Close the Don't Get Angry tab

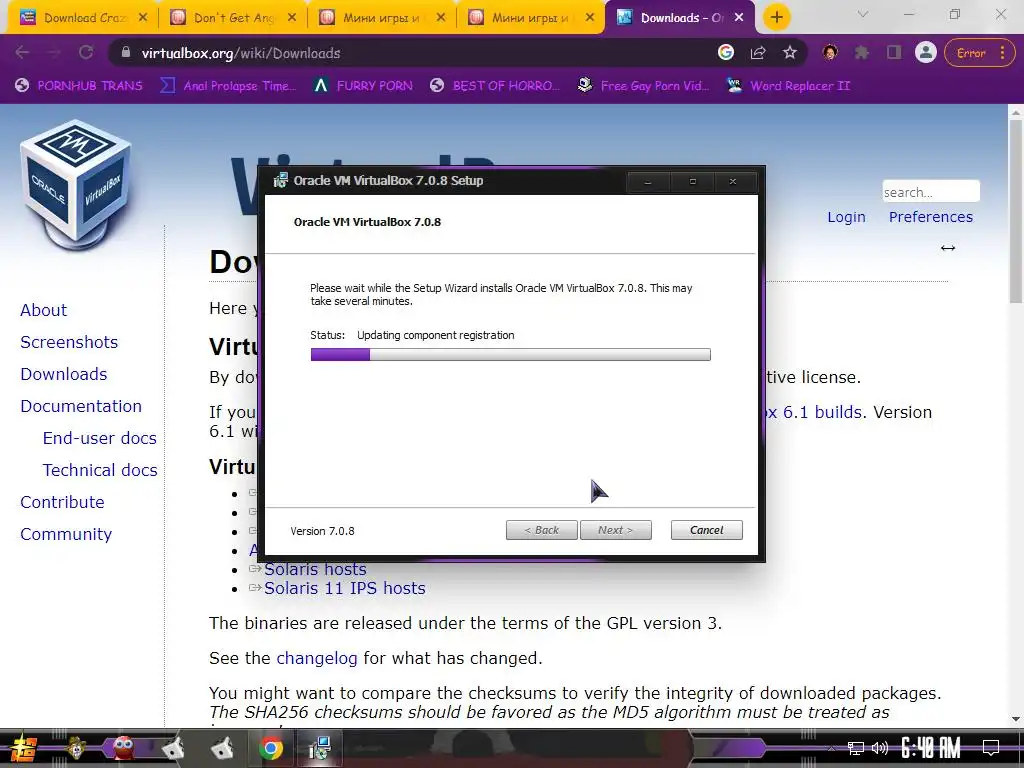coord(292,18)
